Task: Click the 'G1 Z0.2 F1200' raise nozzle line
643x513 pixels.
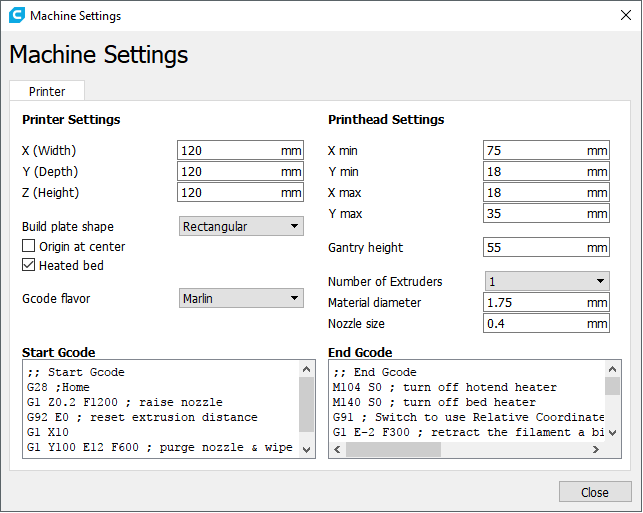Action: (x=125, y=402)
